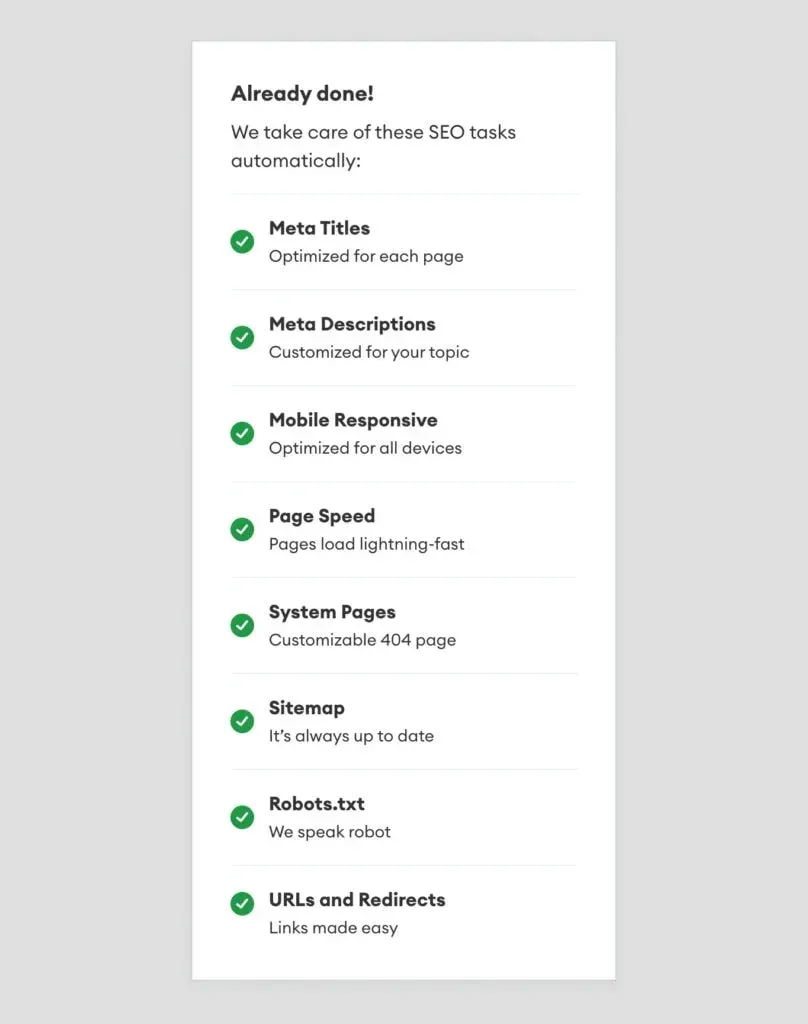Click the Already done! title
Image resolution: width=808 pixels, height=1024 pixels.
coord(302,94)
